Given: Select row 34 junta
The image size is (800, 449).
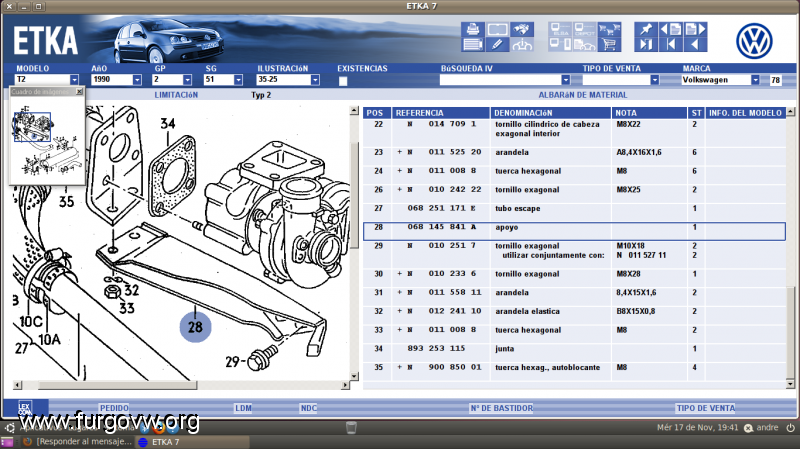Looking at the screenshot, I should pos(574,353).
